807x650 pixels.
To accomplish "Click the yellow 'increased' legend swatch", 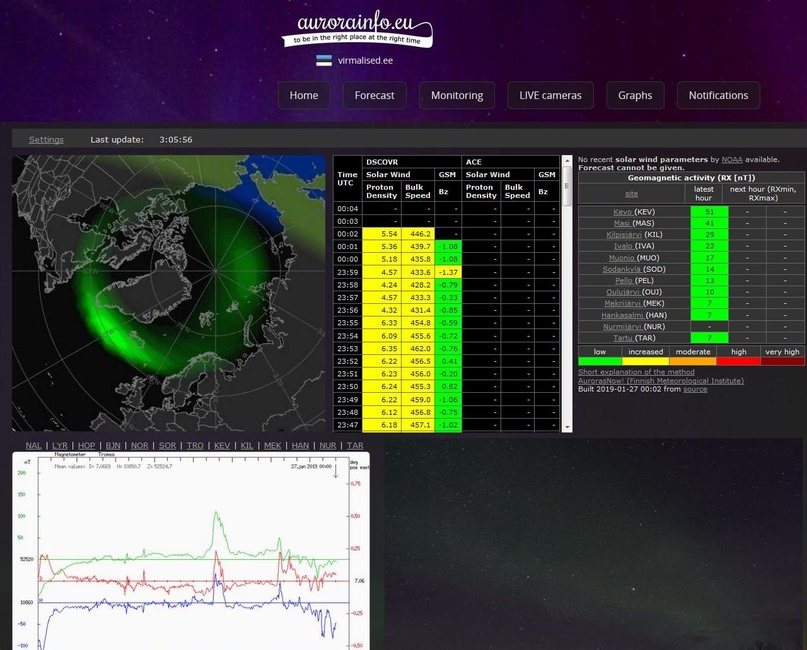I will [x=645, y=361].
